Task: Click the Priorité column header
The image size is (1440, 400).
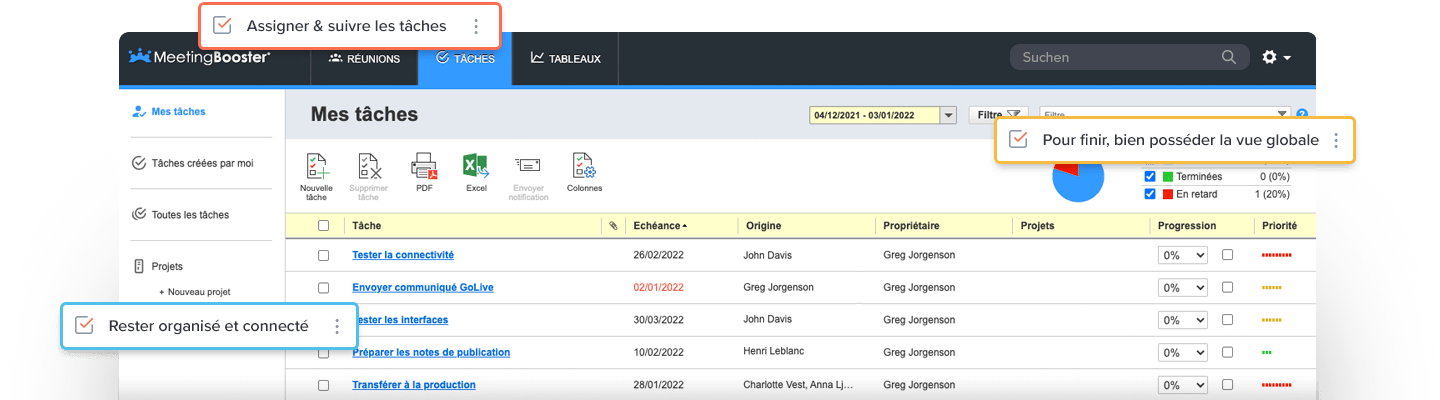Action: tap(1280, 226)
